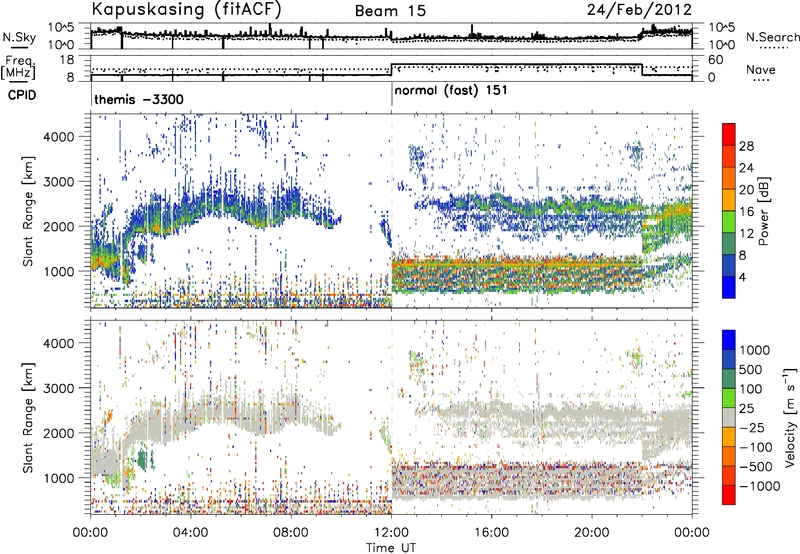Click the '20:00' time tick label
Screen dimensions: 800x554
point(592,533)
